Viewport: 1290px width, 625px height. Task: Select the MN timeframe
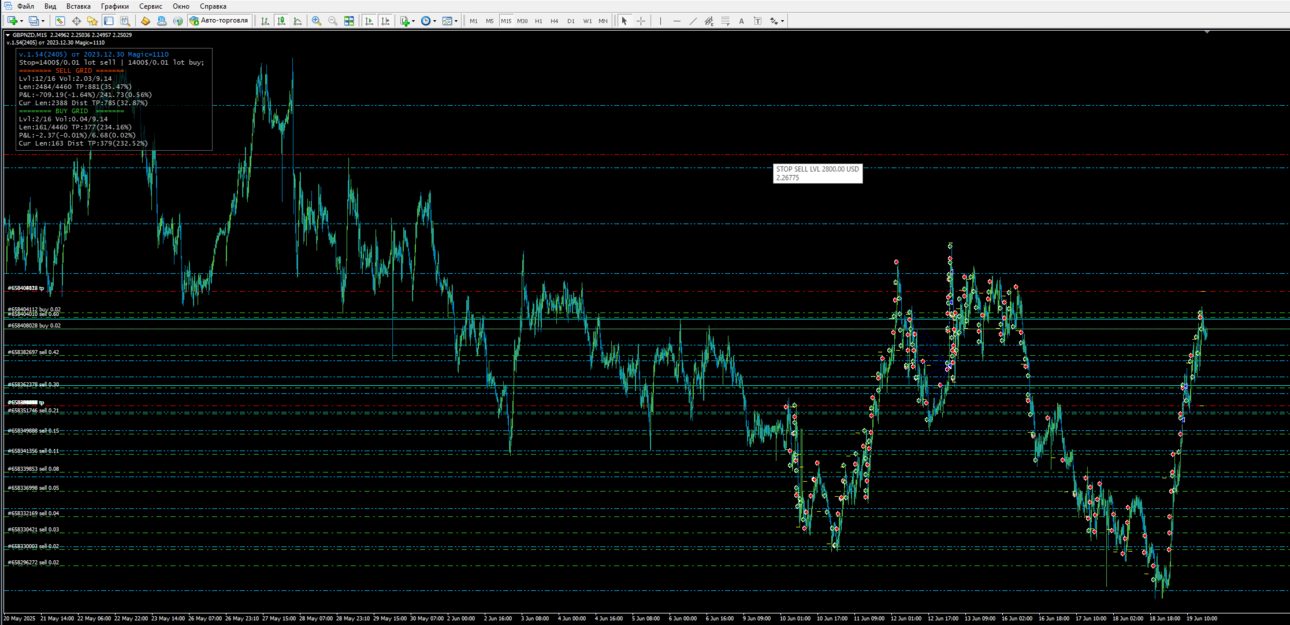603,20
